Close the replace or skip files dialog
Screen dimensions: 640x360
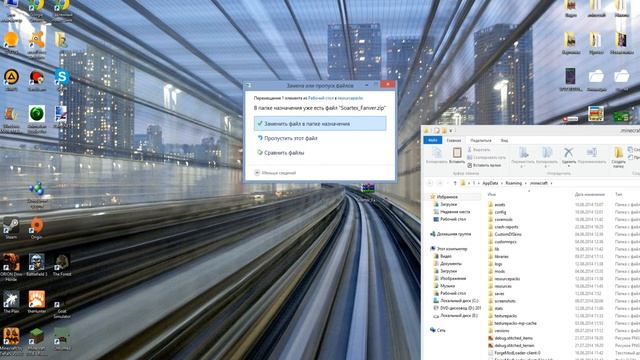coord(387,85)
